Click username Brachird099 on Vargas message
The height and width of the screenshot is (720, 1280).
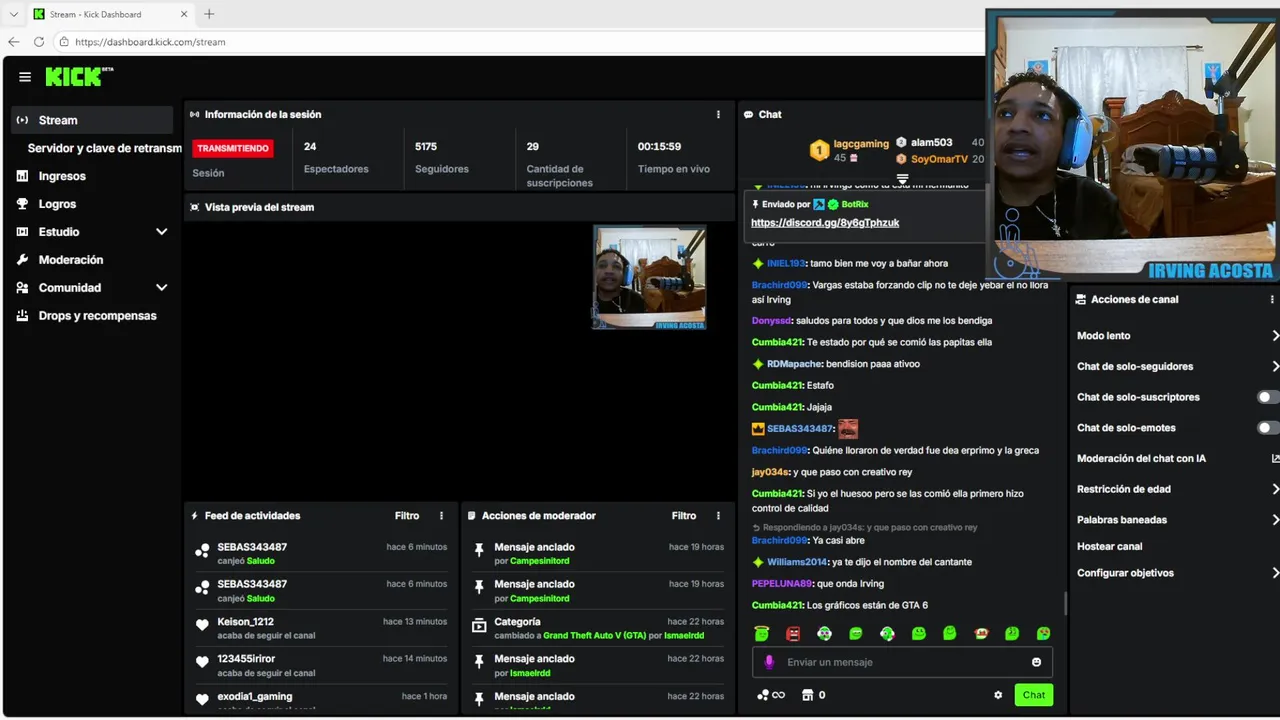point(779,285)
